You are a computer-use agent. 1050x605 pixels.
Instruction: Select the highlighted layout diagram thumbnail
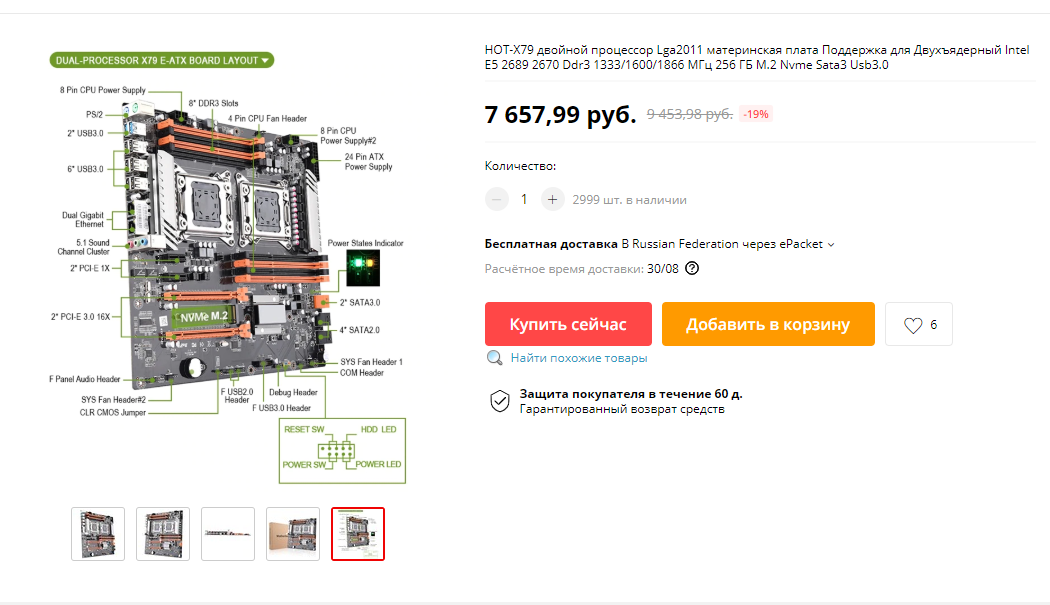[x=358, y=534]
